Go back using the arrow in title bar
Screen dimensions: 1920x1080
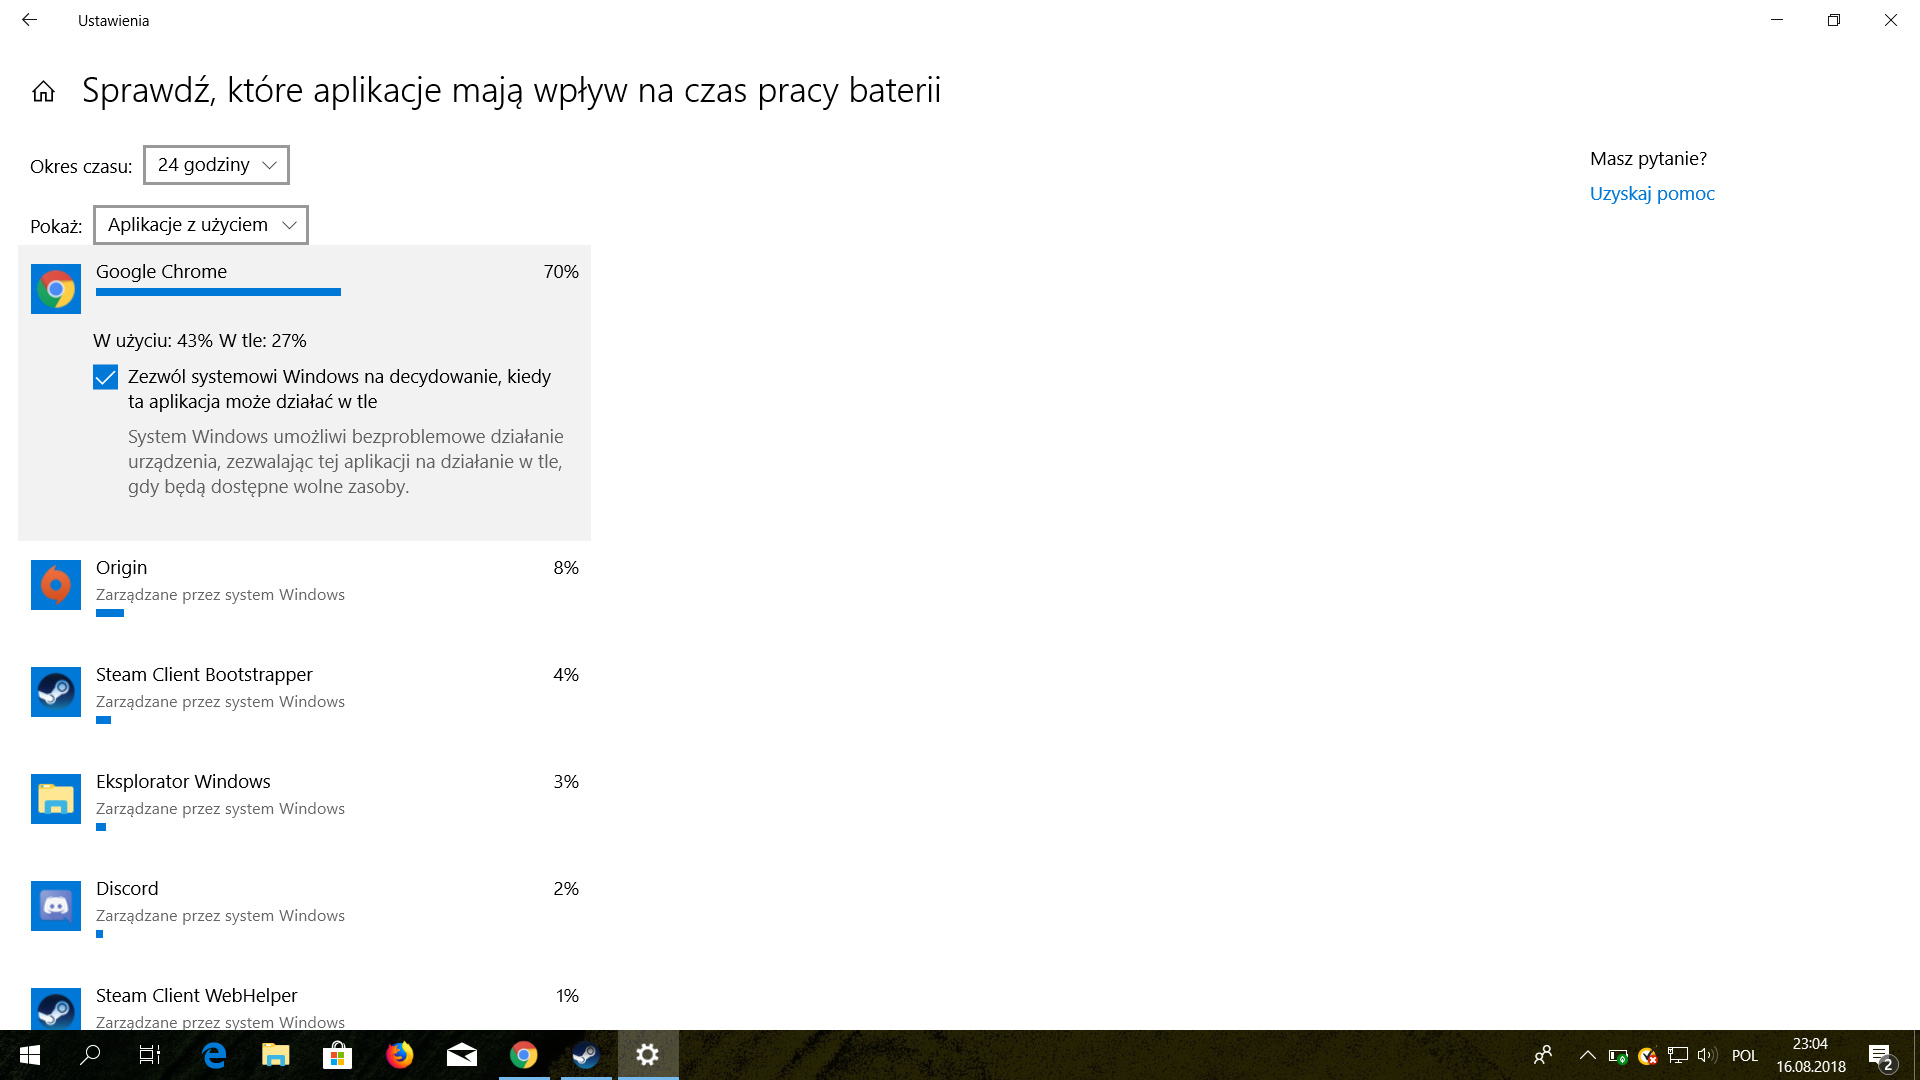point(29,20)
